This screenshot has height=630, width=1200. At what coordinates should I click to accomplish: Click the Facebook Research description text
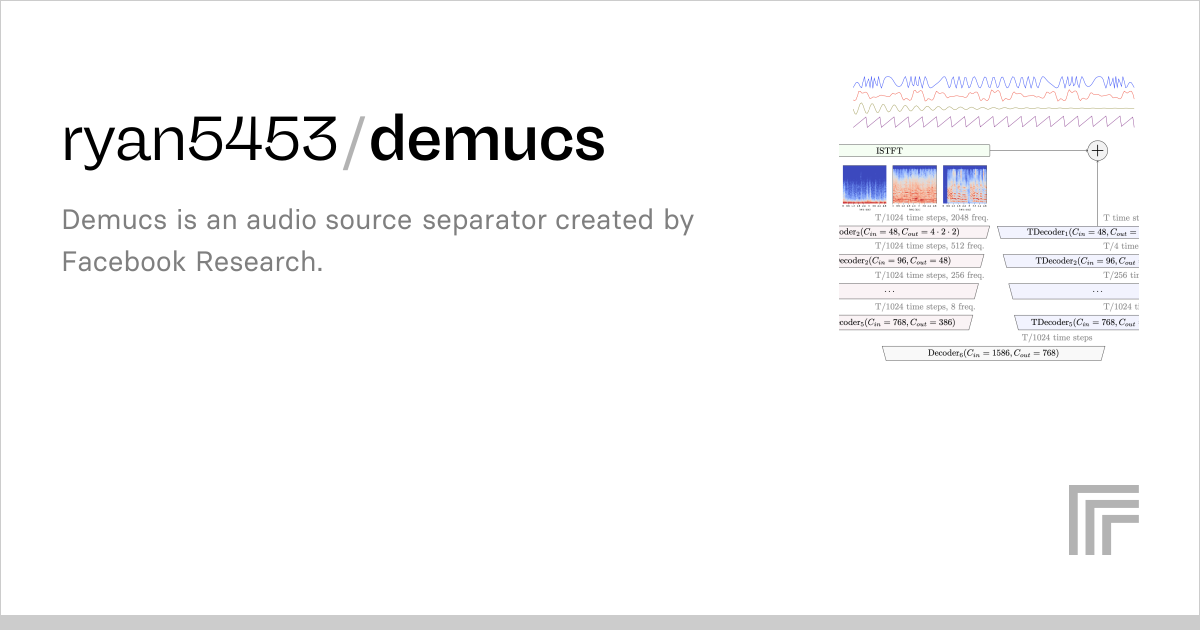193,261
